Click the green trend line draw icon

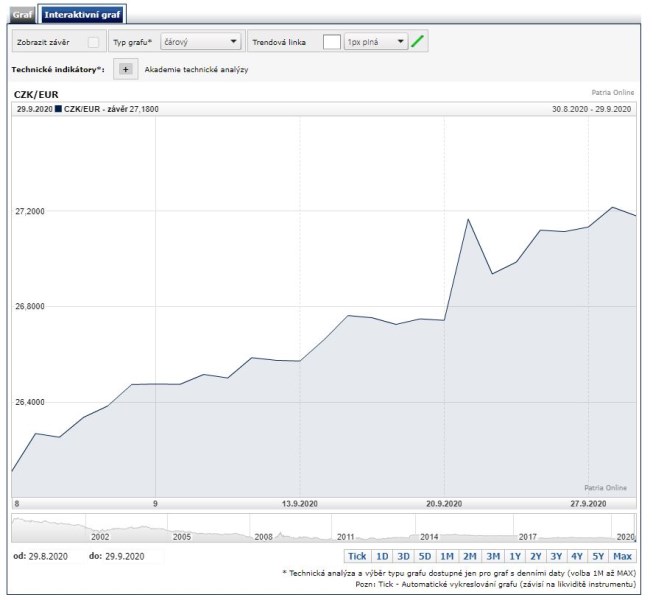coord(418,42)
